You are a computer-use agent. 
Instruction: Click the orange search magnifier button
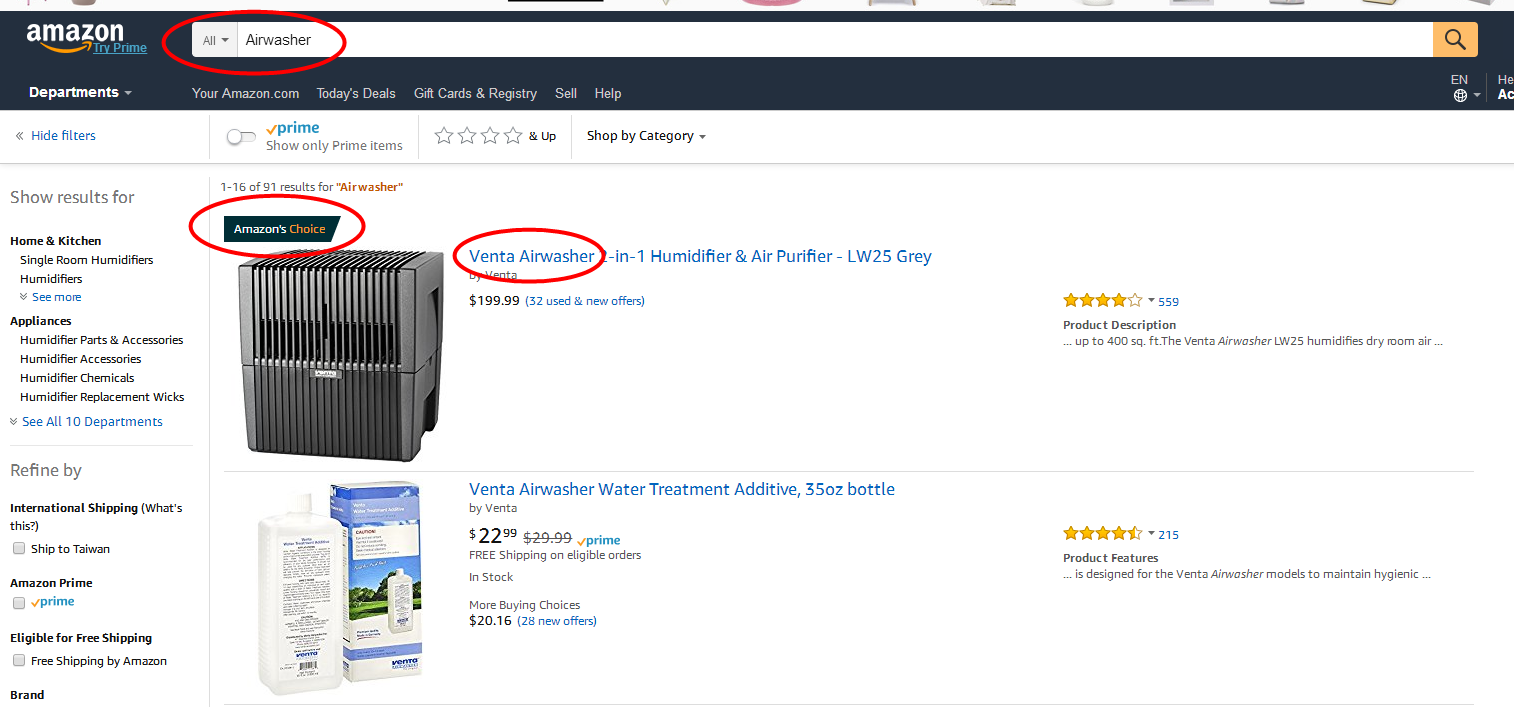pyautogui.click(x=1455, y=40)
